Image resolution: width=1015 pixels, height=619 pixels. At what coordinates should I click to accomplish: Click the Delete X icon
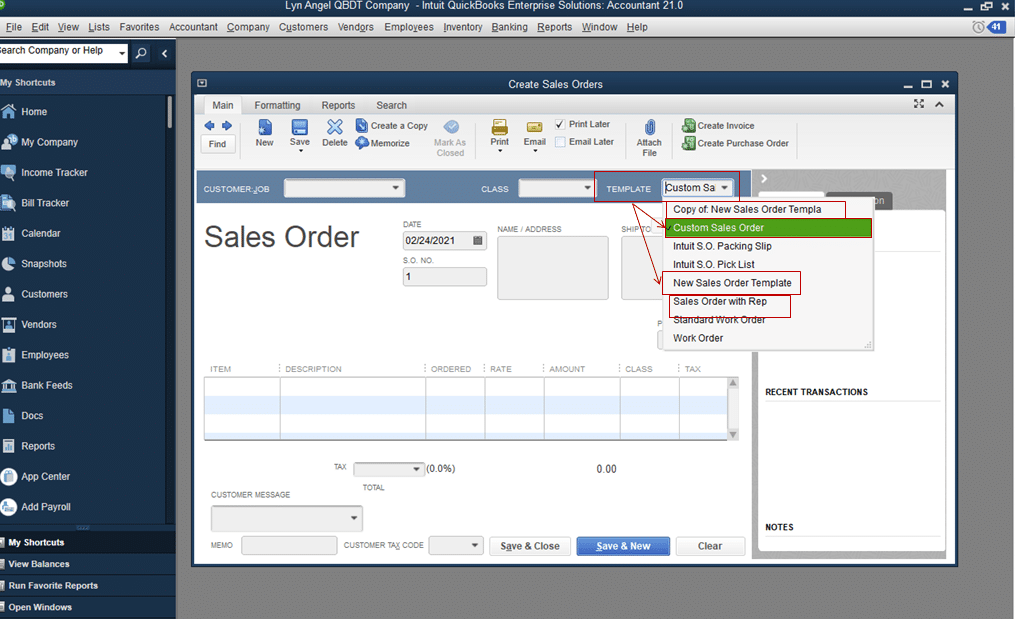click(335, 127)
